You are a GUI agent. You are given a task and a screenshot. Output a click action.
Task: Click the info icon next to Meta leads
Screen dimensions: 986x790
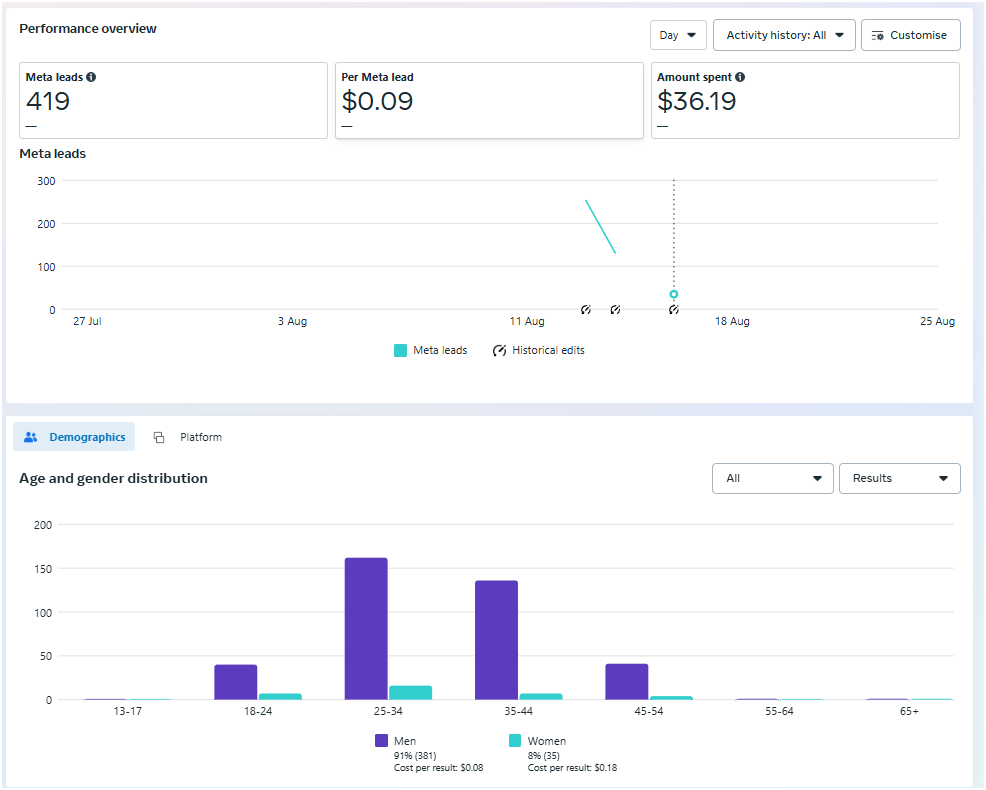92,77
